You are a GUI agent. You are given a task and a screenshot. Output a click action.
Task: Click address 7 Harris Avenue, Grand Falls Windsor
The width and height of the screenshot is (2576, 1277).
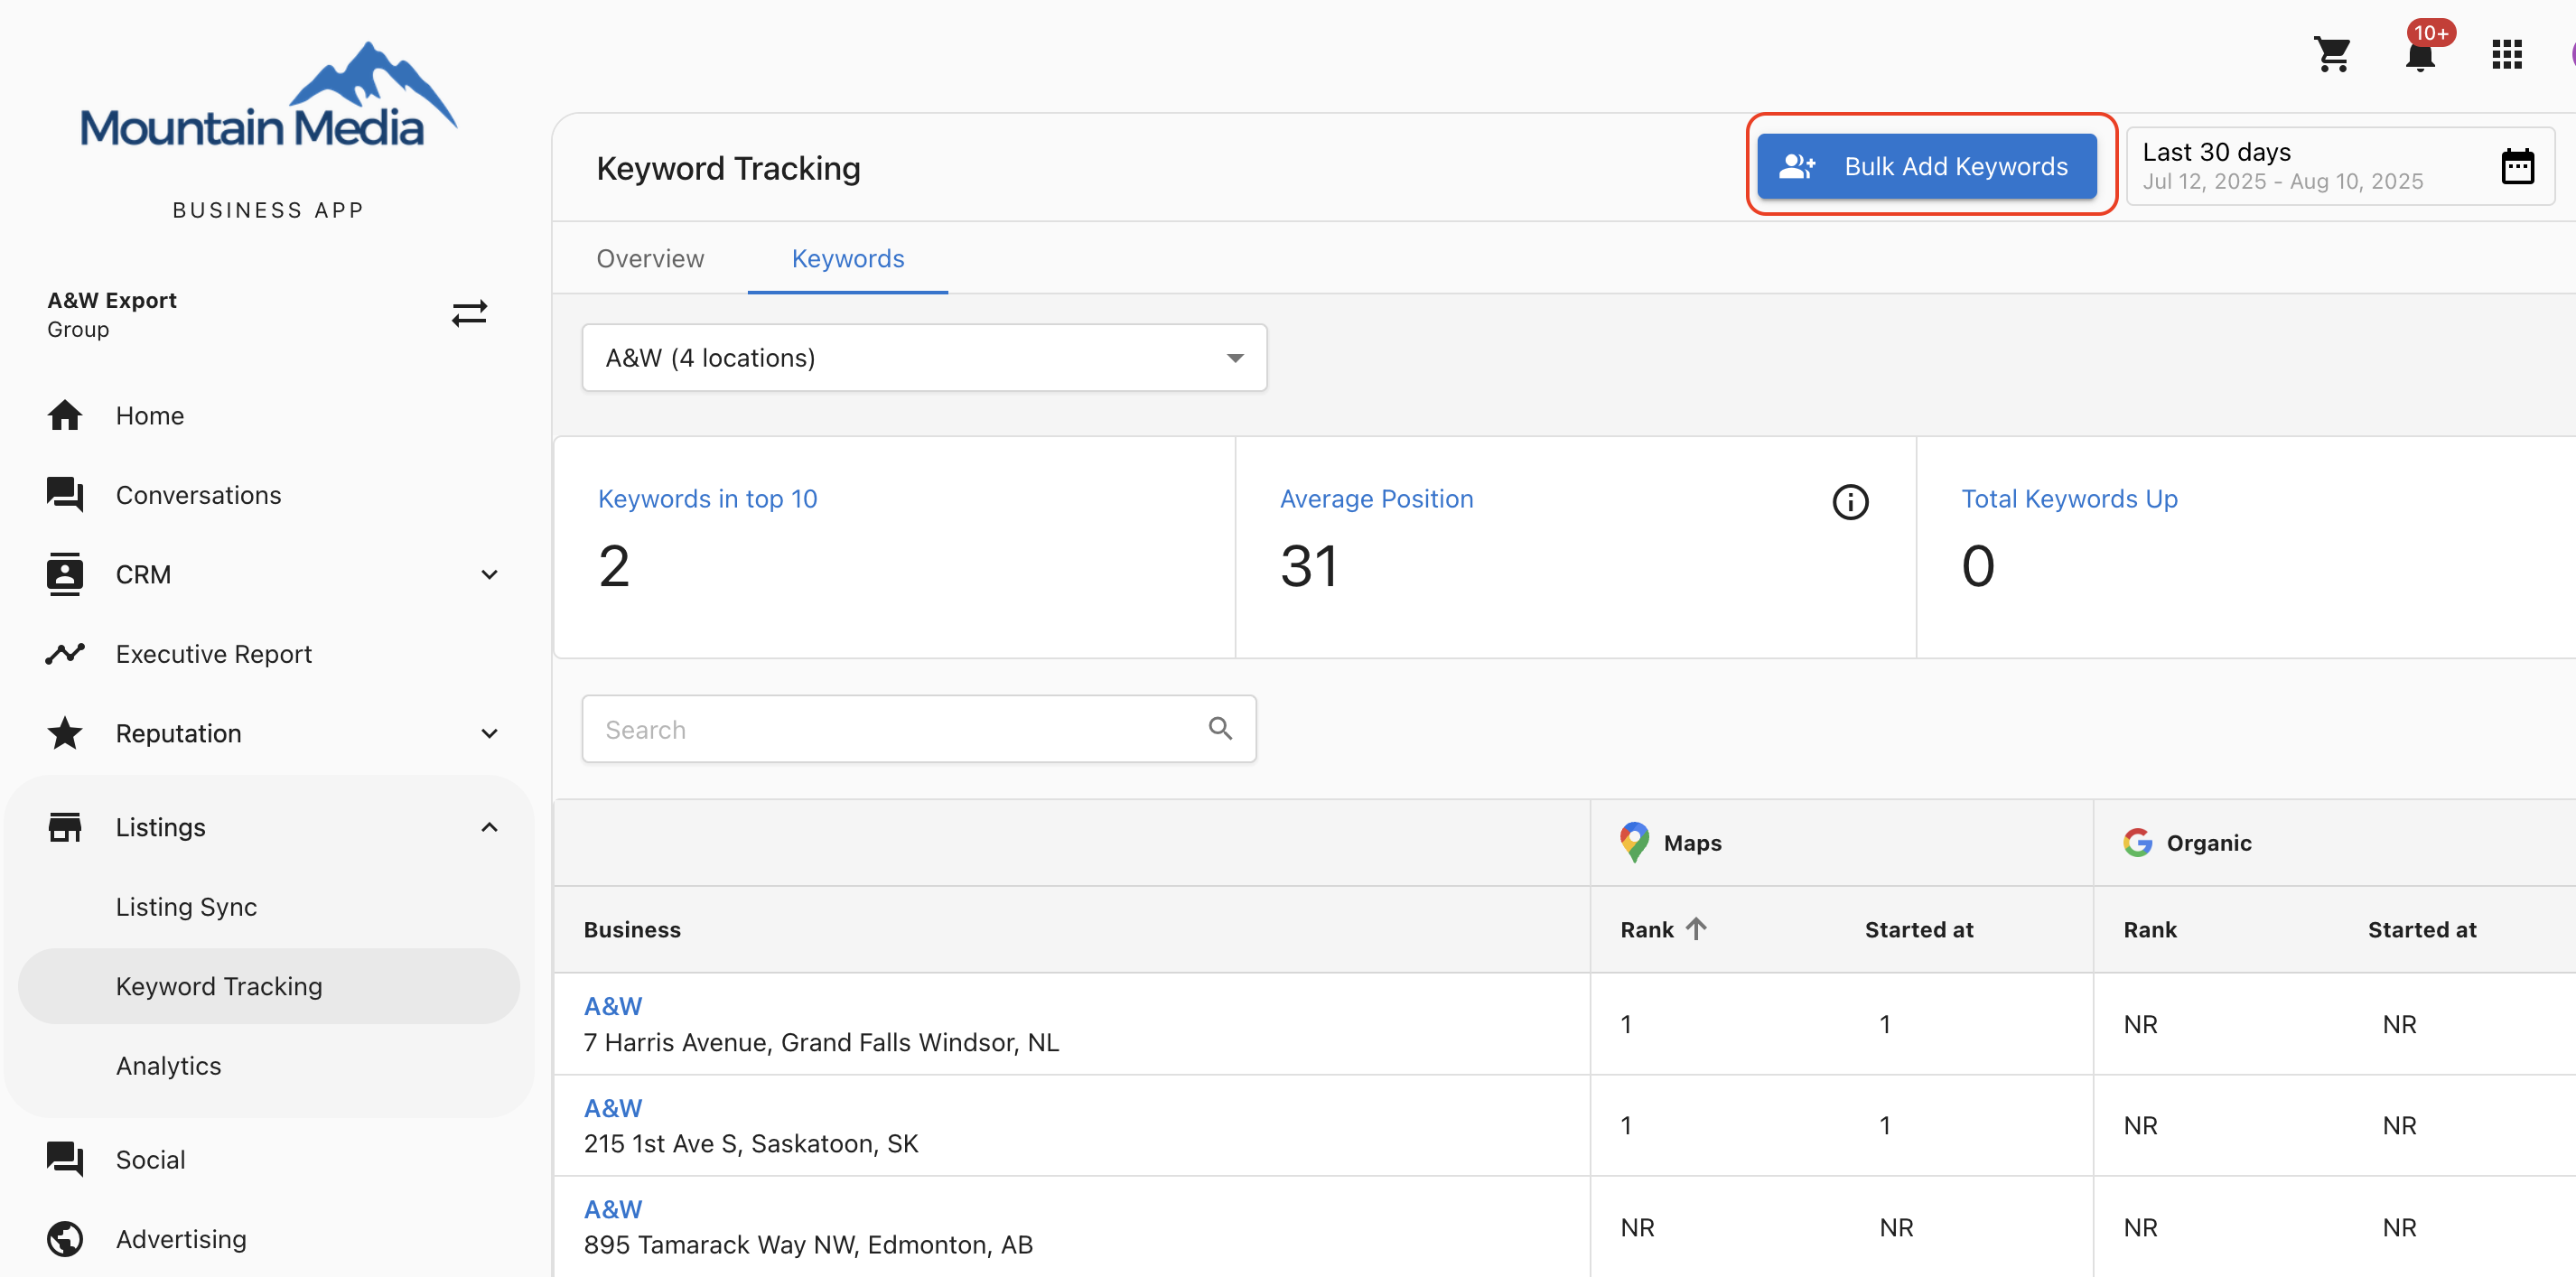click(821, 1042)
